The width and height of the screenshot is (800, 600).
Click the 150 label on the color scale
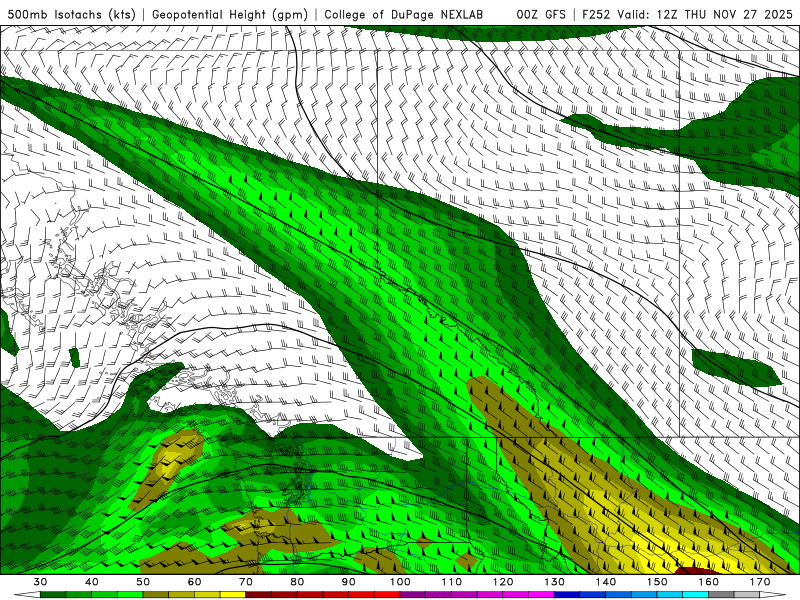658,582
